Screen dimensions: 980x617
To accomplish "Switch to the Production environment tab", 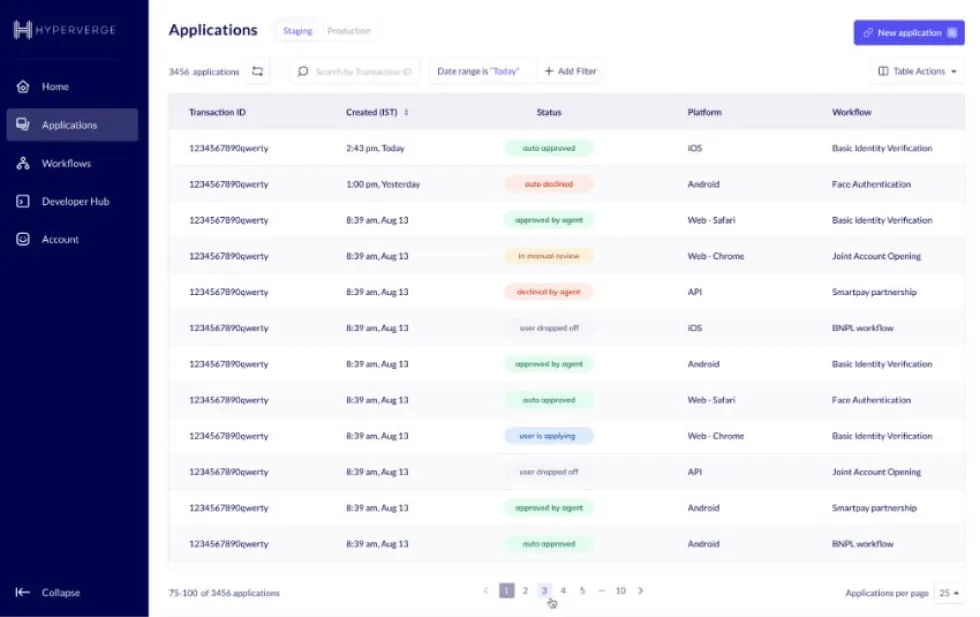I will (349, 31).
